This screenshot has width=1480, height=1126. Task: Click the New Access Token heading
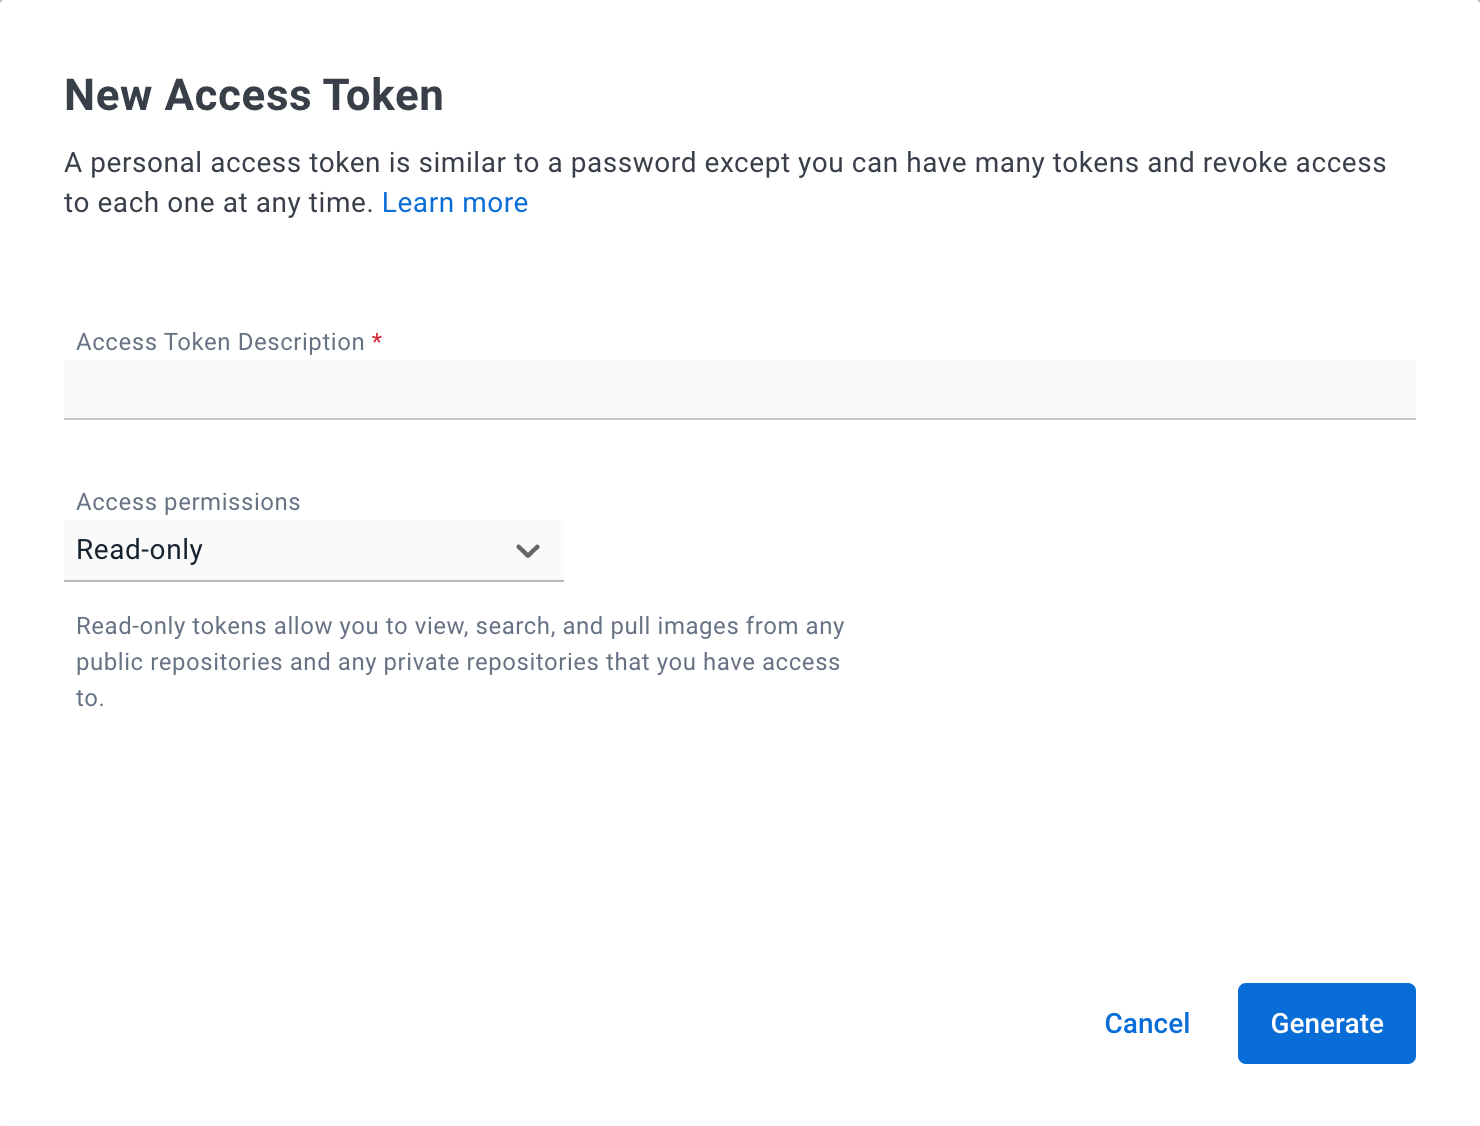254,96
